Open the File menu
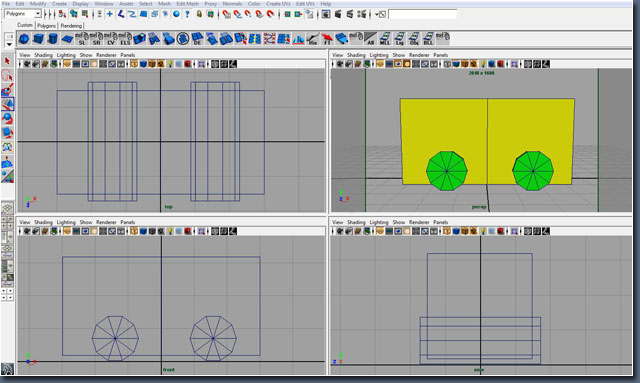 coord(6,4)
